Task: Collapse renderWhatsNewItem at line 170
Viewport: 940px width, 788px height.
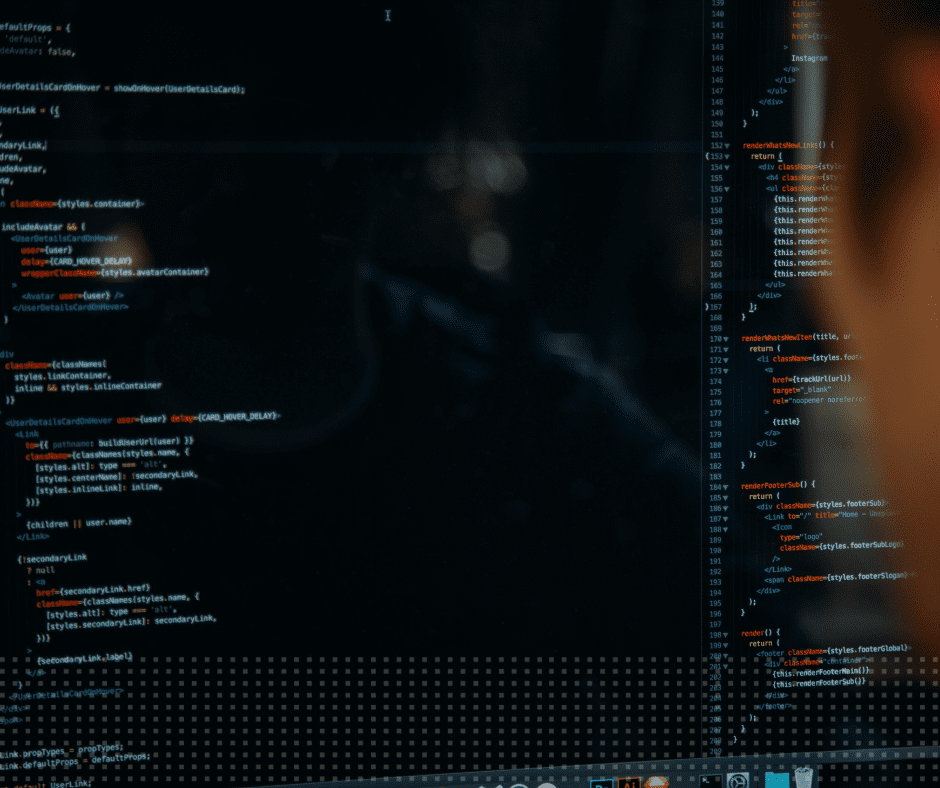Action: coord(726,339)
